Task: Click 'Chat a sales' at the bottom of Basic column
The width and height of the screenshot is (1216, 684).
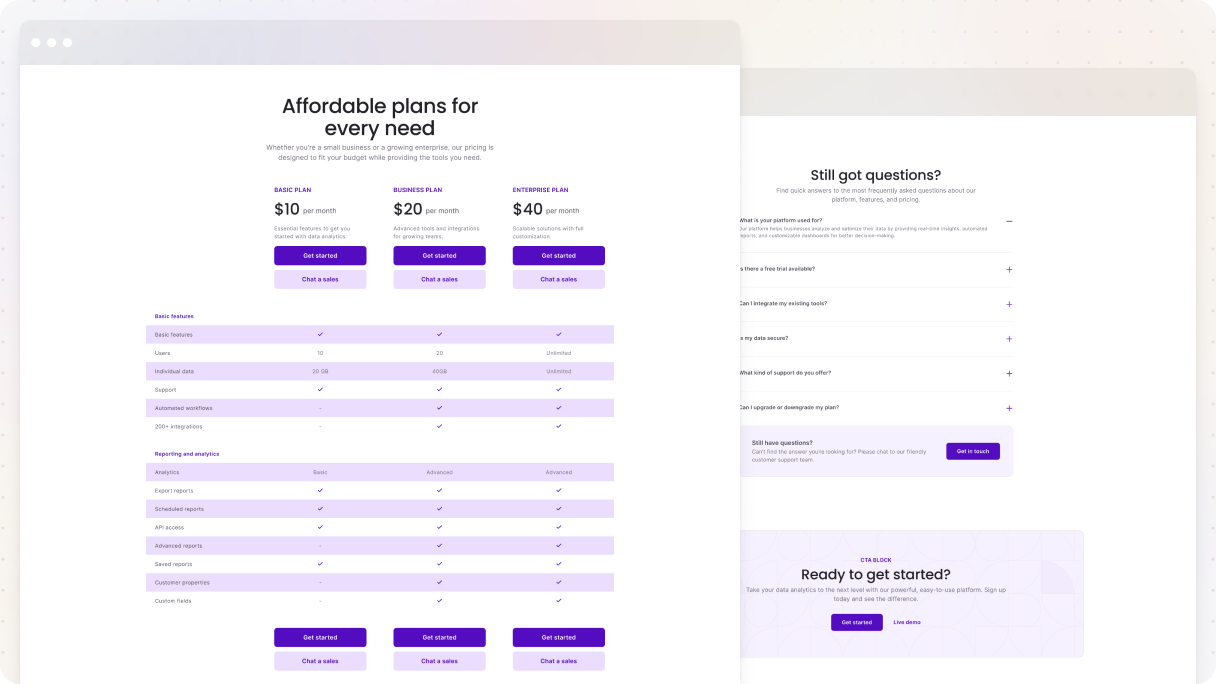Action: (x=320, y=661)
